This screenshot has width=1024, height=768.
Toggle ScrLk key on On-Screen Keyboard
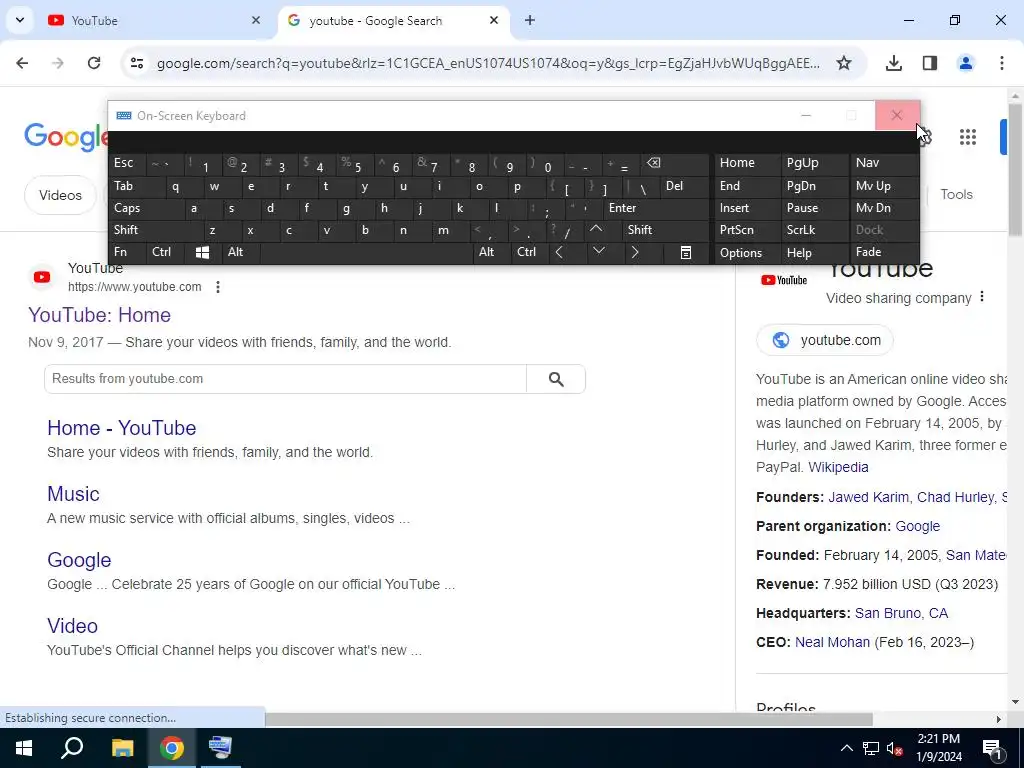(x=815, y=230)
